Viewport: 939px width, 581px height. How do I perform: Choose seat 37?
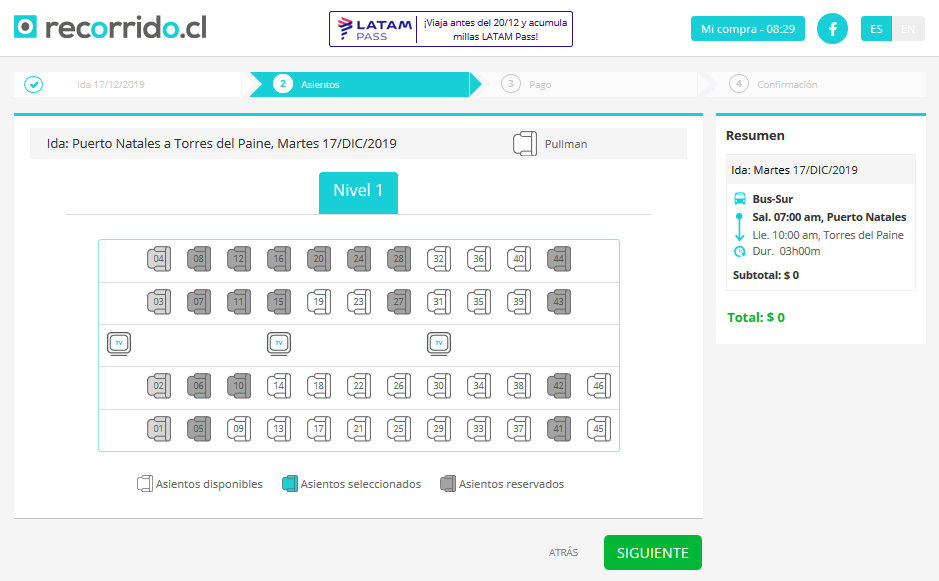[x=519, y=429]
